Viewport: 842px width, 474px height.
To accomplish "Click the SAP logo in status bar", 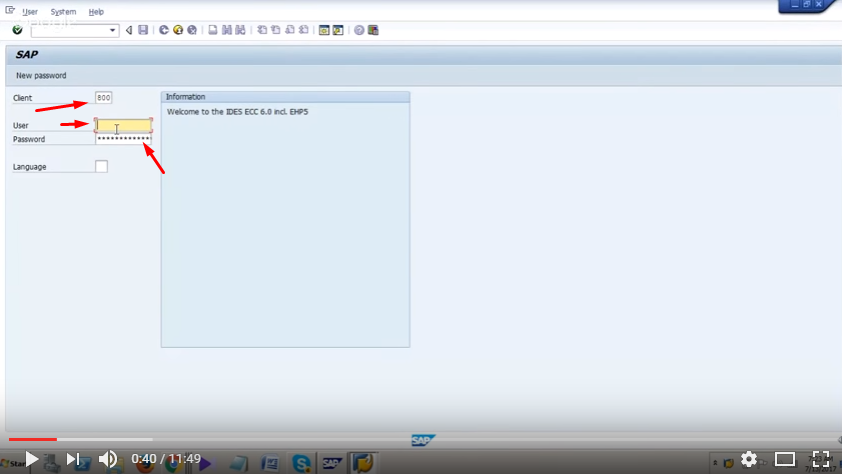I will tap(423, 440).
